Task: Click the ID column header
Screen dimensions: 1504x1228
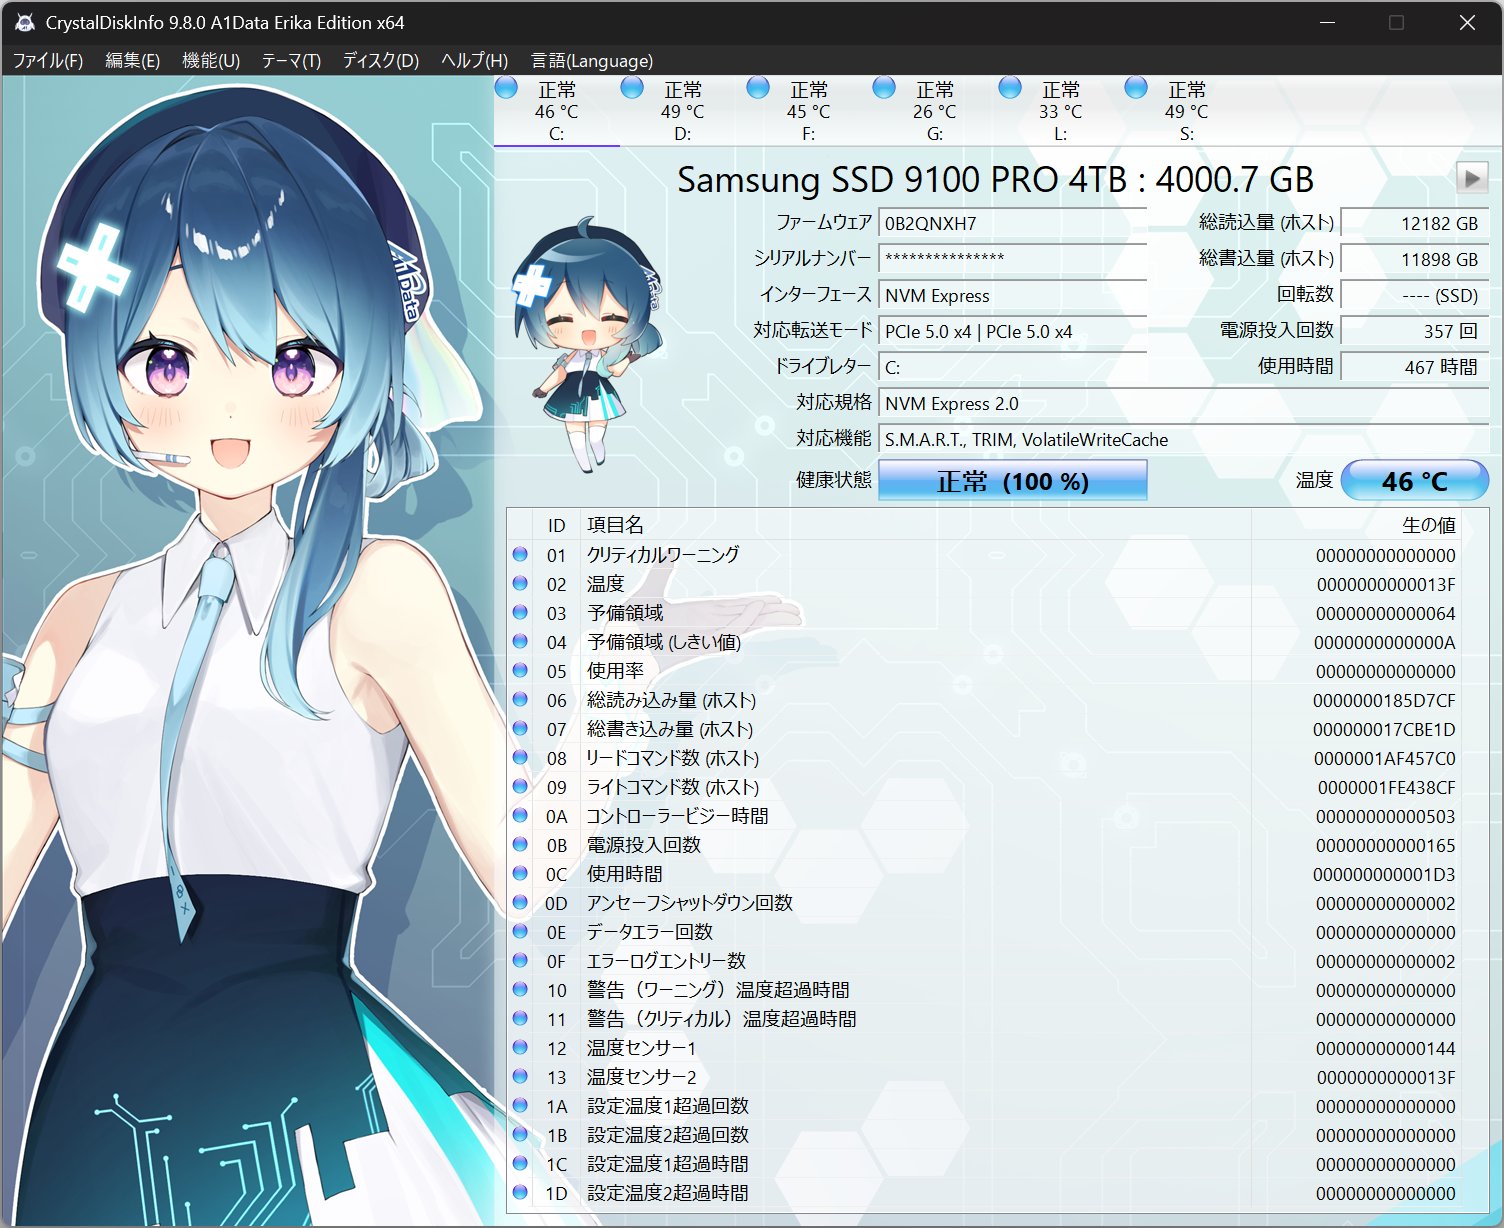Action: coord(557,525)
